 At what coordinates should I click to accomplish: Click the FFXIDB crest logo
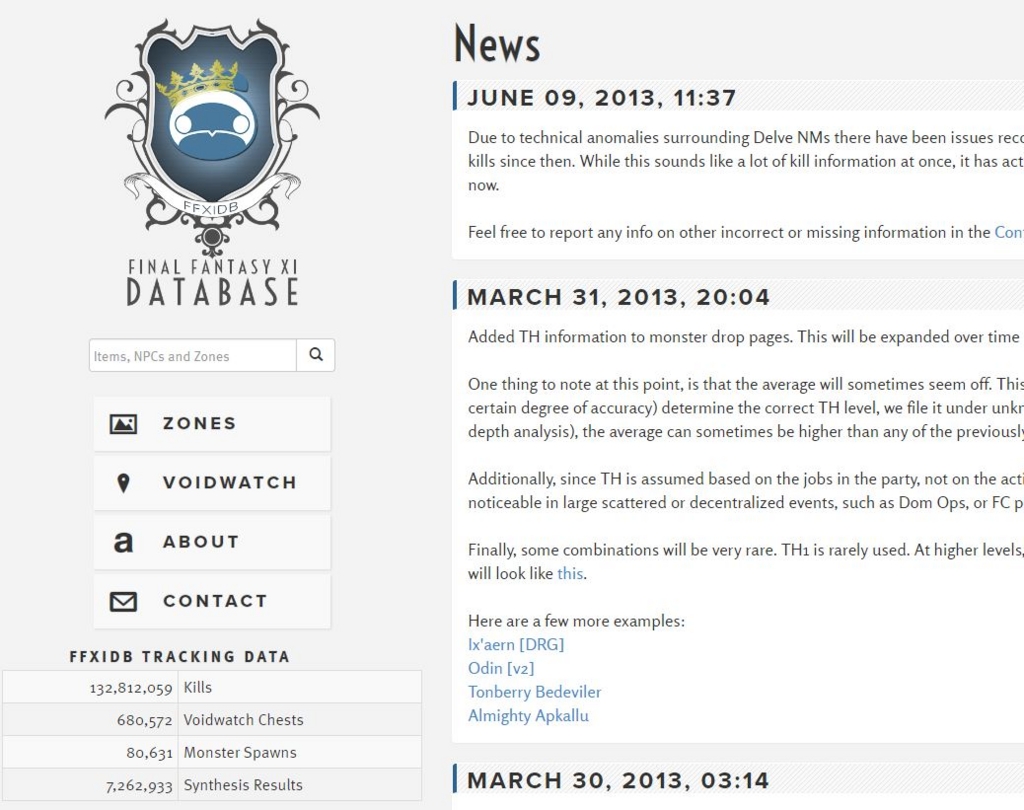pyautogui.click(x=212, y=138)
